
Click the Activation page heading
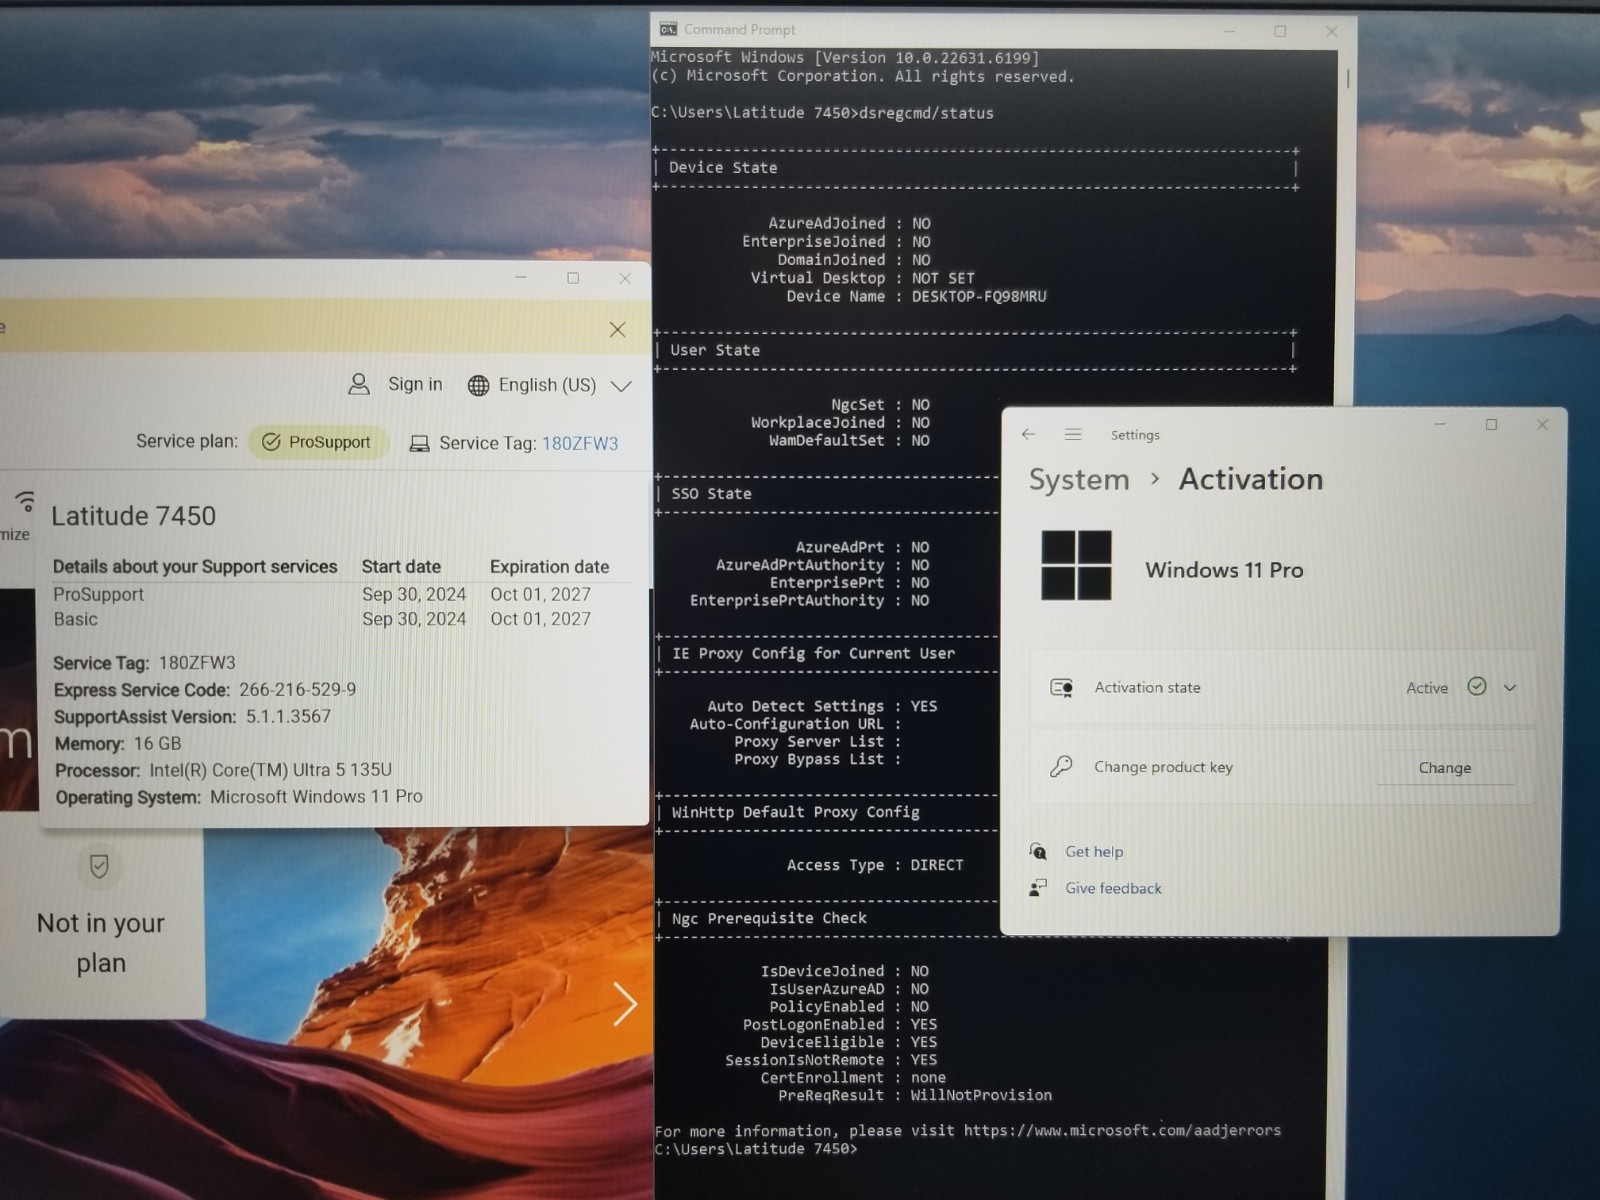pyautogui.click(x=1251, y=479)
